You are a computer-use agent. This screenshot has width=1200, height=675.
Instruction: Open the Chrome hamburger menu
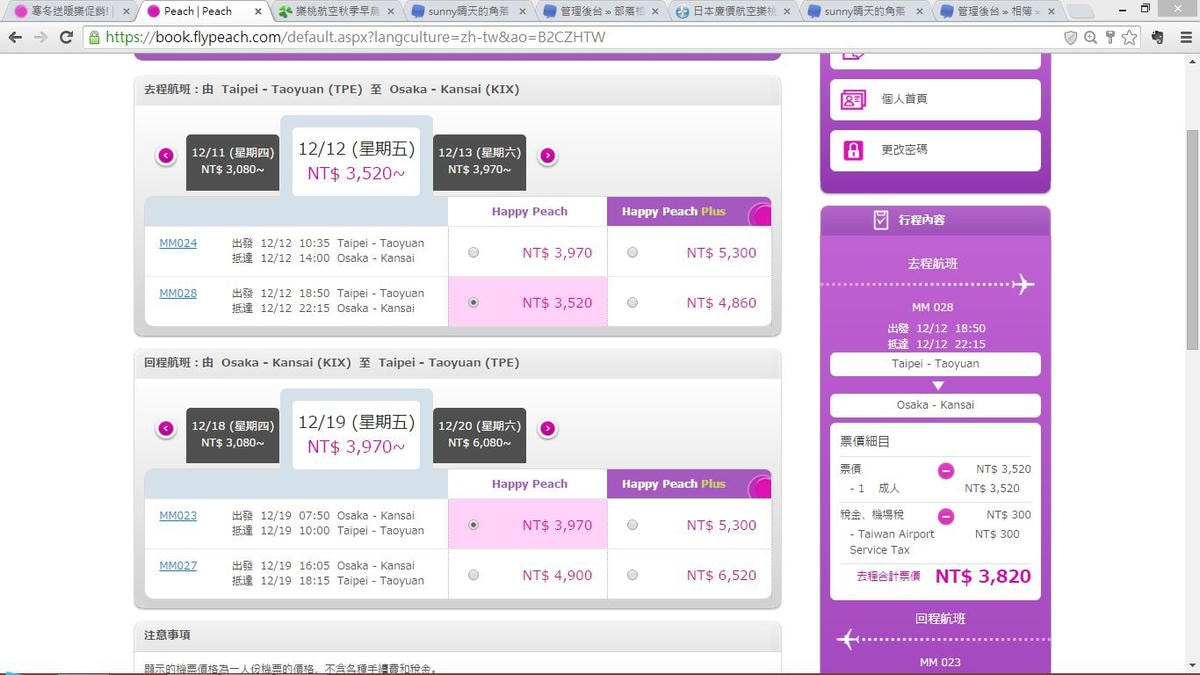[1184, 37]
